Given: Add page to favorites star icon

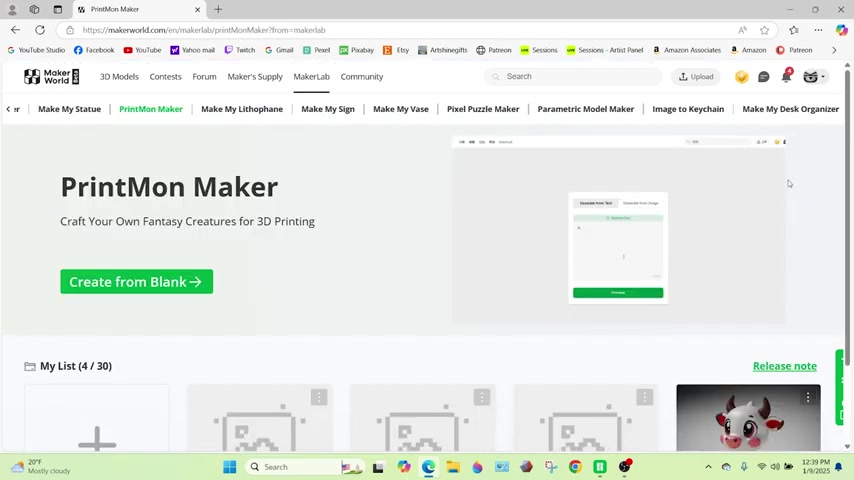Looking at the screenshot, I should (x=764, y=30).
